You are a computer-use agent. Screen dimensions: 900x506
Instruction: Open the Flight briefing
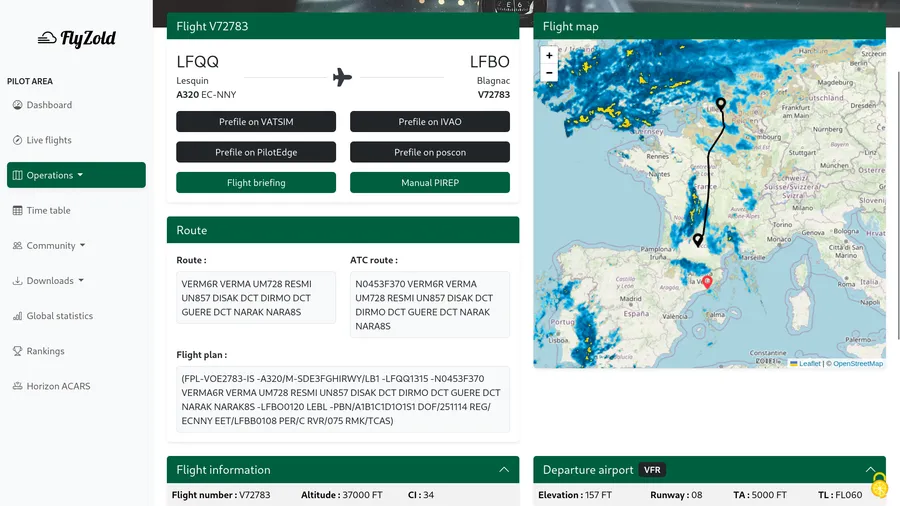pyautogui.click(x=256, y=183)
